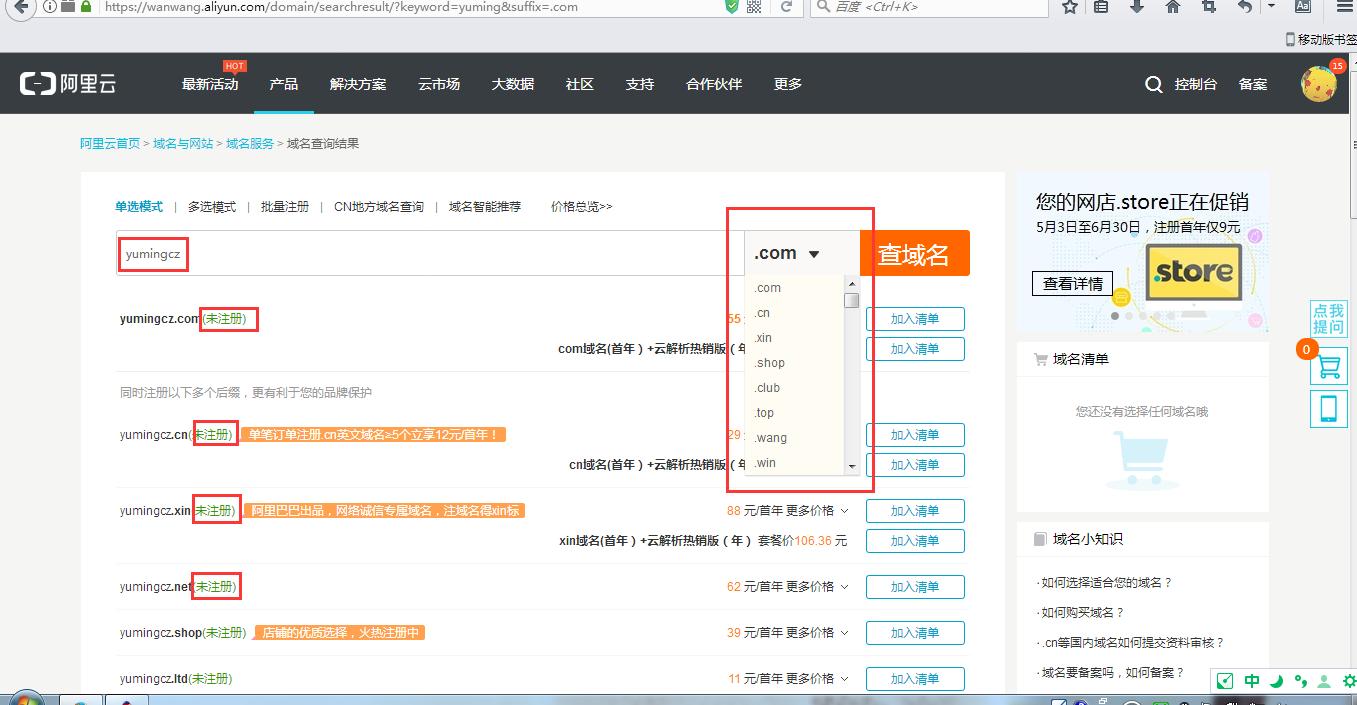Image resolution: width=1357 pixels, height=705 pixels.
Task: Click the yumingcz domain input field
Action: click(151, 254)
